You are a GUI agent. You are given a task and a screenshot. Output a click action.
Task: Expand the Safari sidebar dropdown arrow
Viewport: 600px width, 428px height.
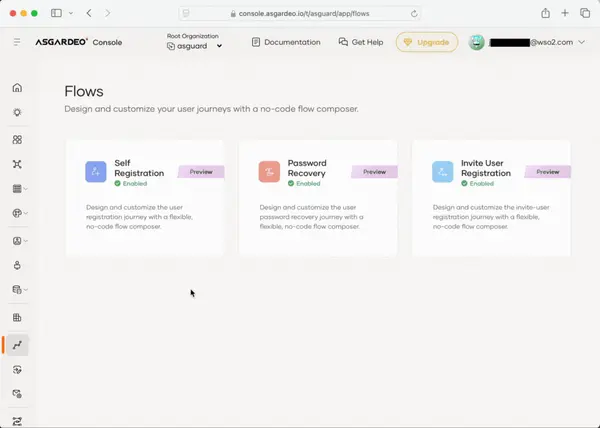[69, 13]
